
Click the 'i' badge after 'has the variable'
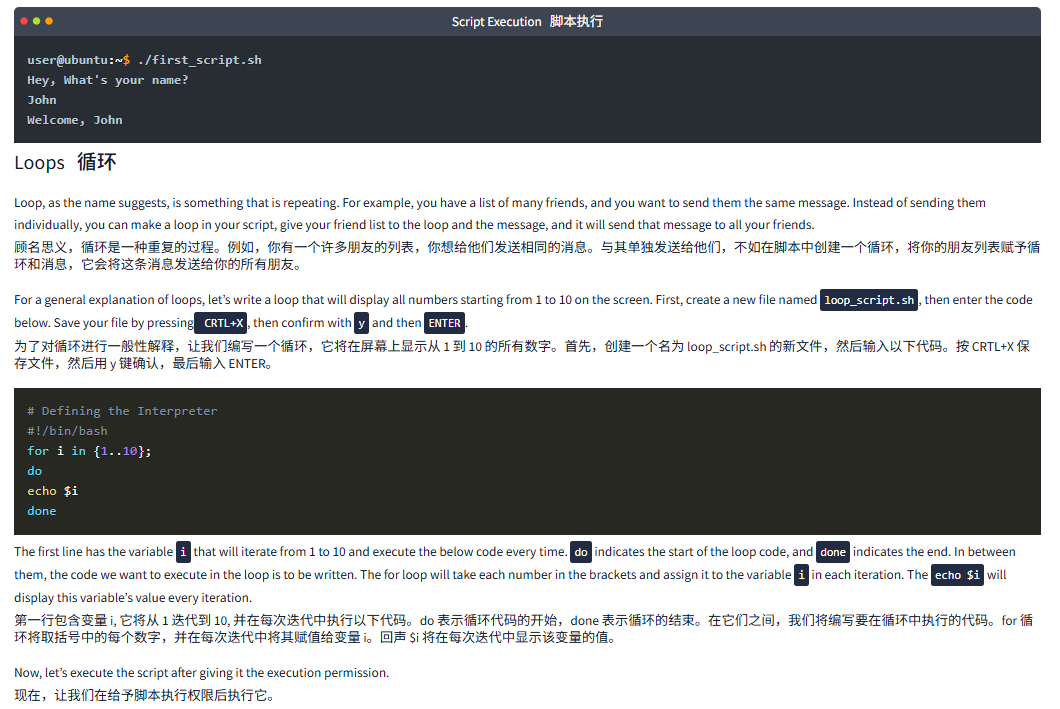click(183, 552)
